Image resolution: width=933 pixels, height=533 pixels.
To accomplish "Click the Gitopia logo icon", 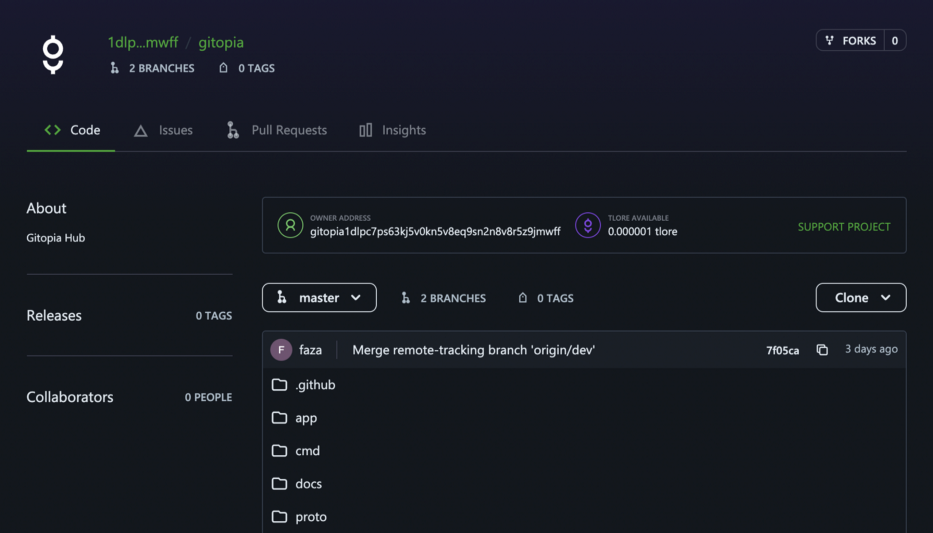I will coord(53,55).
